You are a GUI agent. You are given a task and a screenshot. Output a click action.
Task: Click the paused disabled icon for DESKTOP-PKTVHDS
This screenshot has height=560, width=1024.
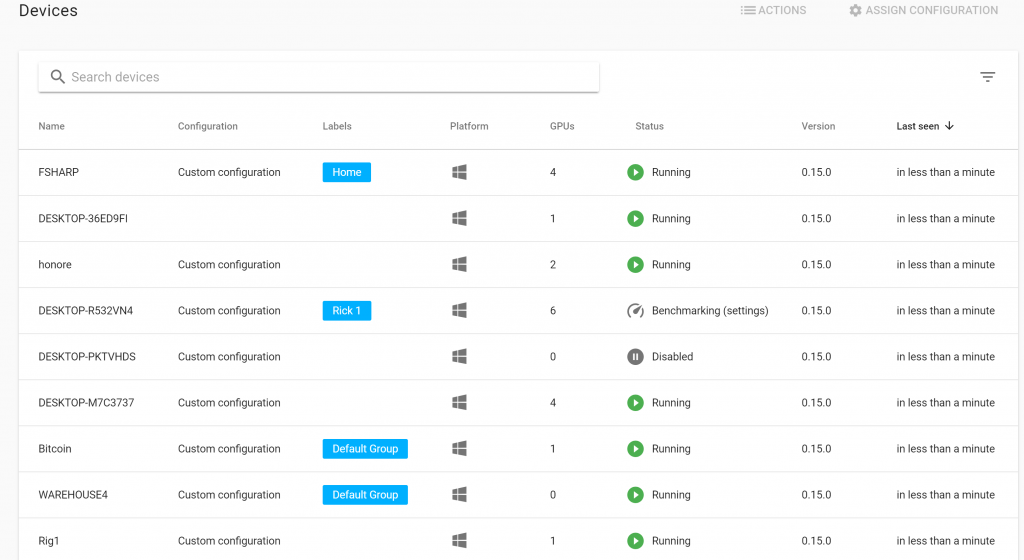(635, 356)
